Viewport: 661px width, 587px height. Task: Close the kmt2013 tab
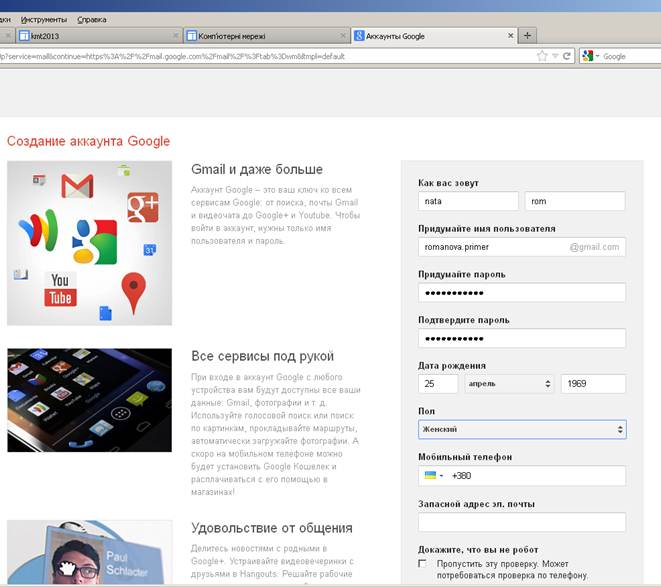coord(176,36)
